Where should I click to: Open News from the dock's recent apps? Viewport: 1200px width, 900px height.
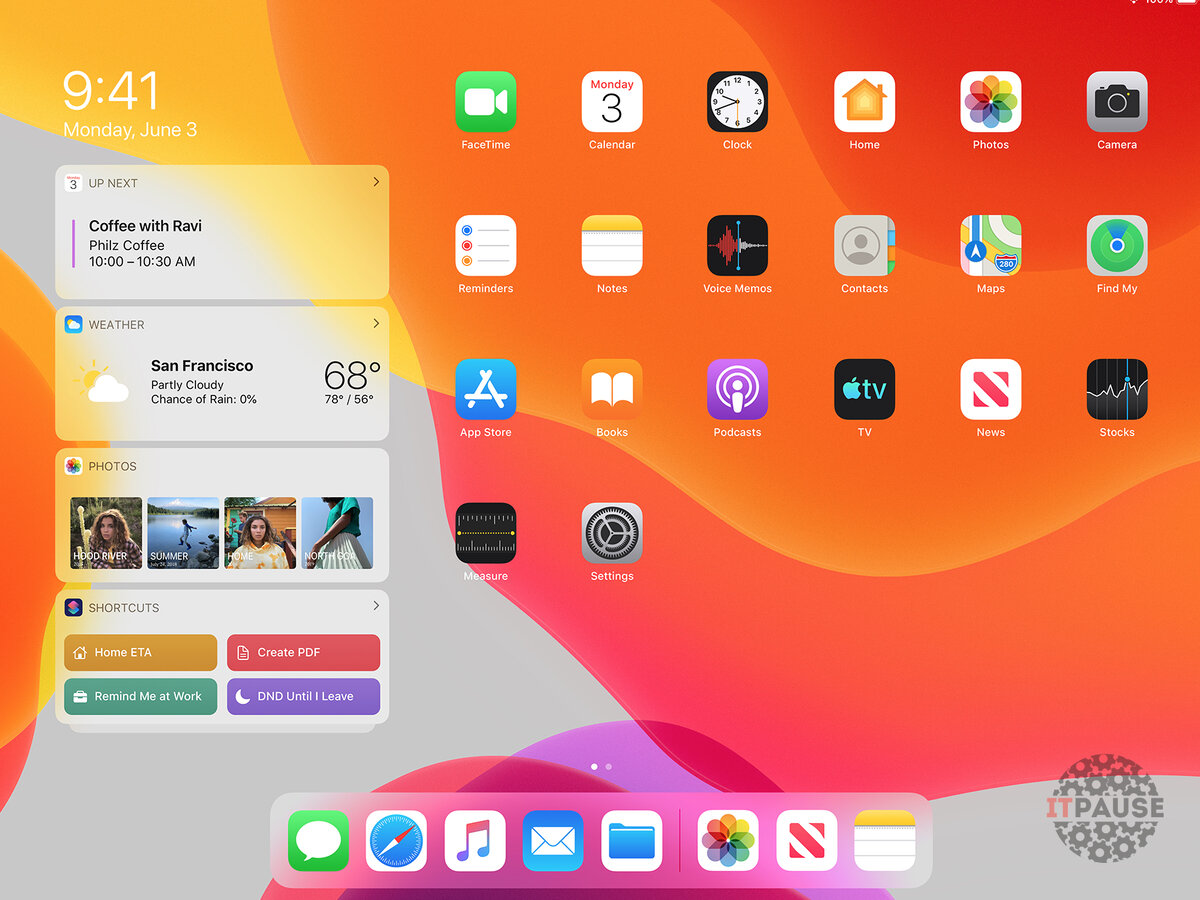[807, 841]
